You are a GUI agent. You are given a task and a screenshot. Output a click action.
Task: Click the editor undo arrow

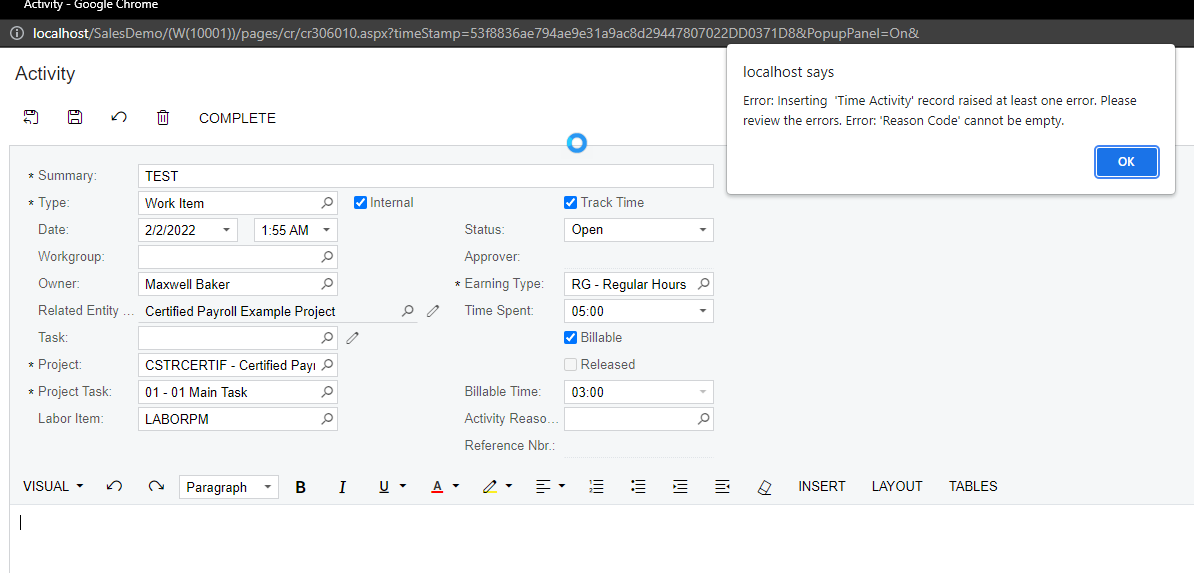[x=115, y=486]
